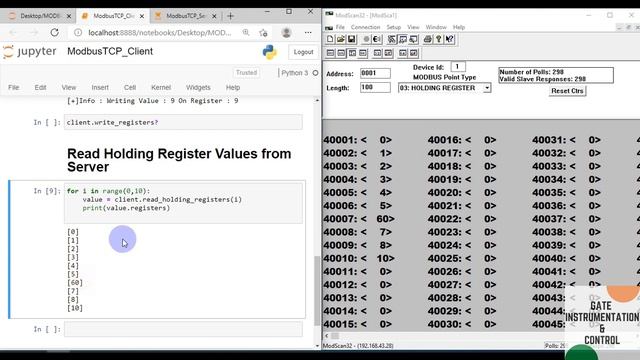Open the Jupyter Edit menu

(40, 87)
